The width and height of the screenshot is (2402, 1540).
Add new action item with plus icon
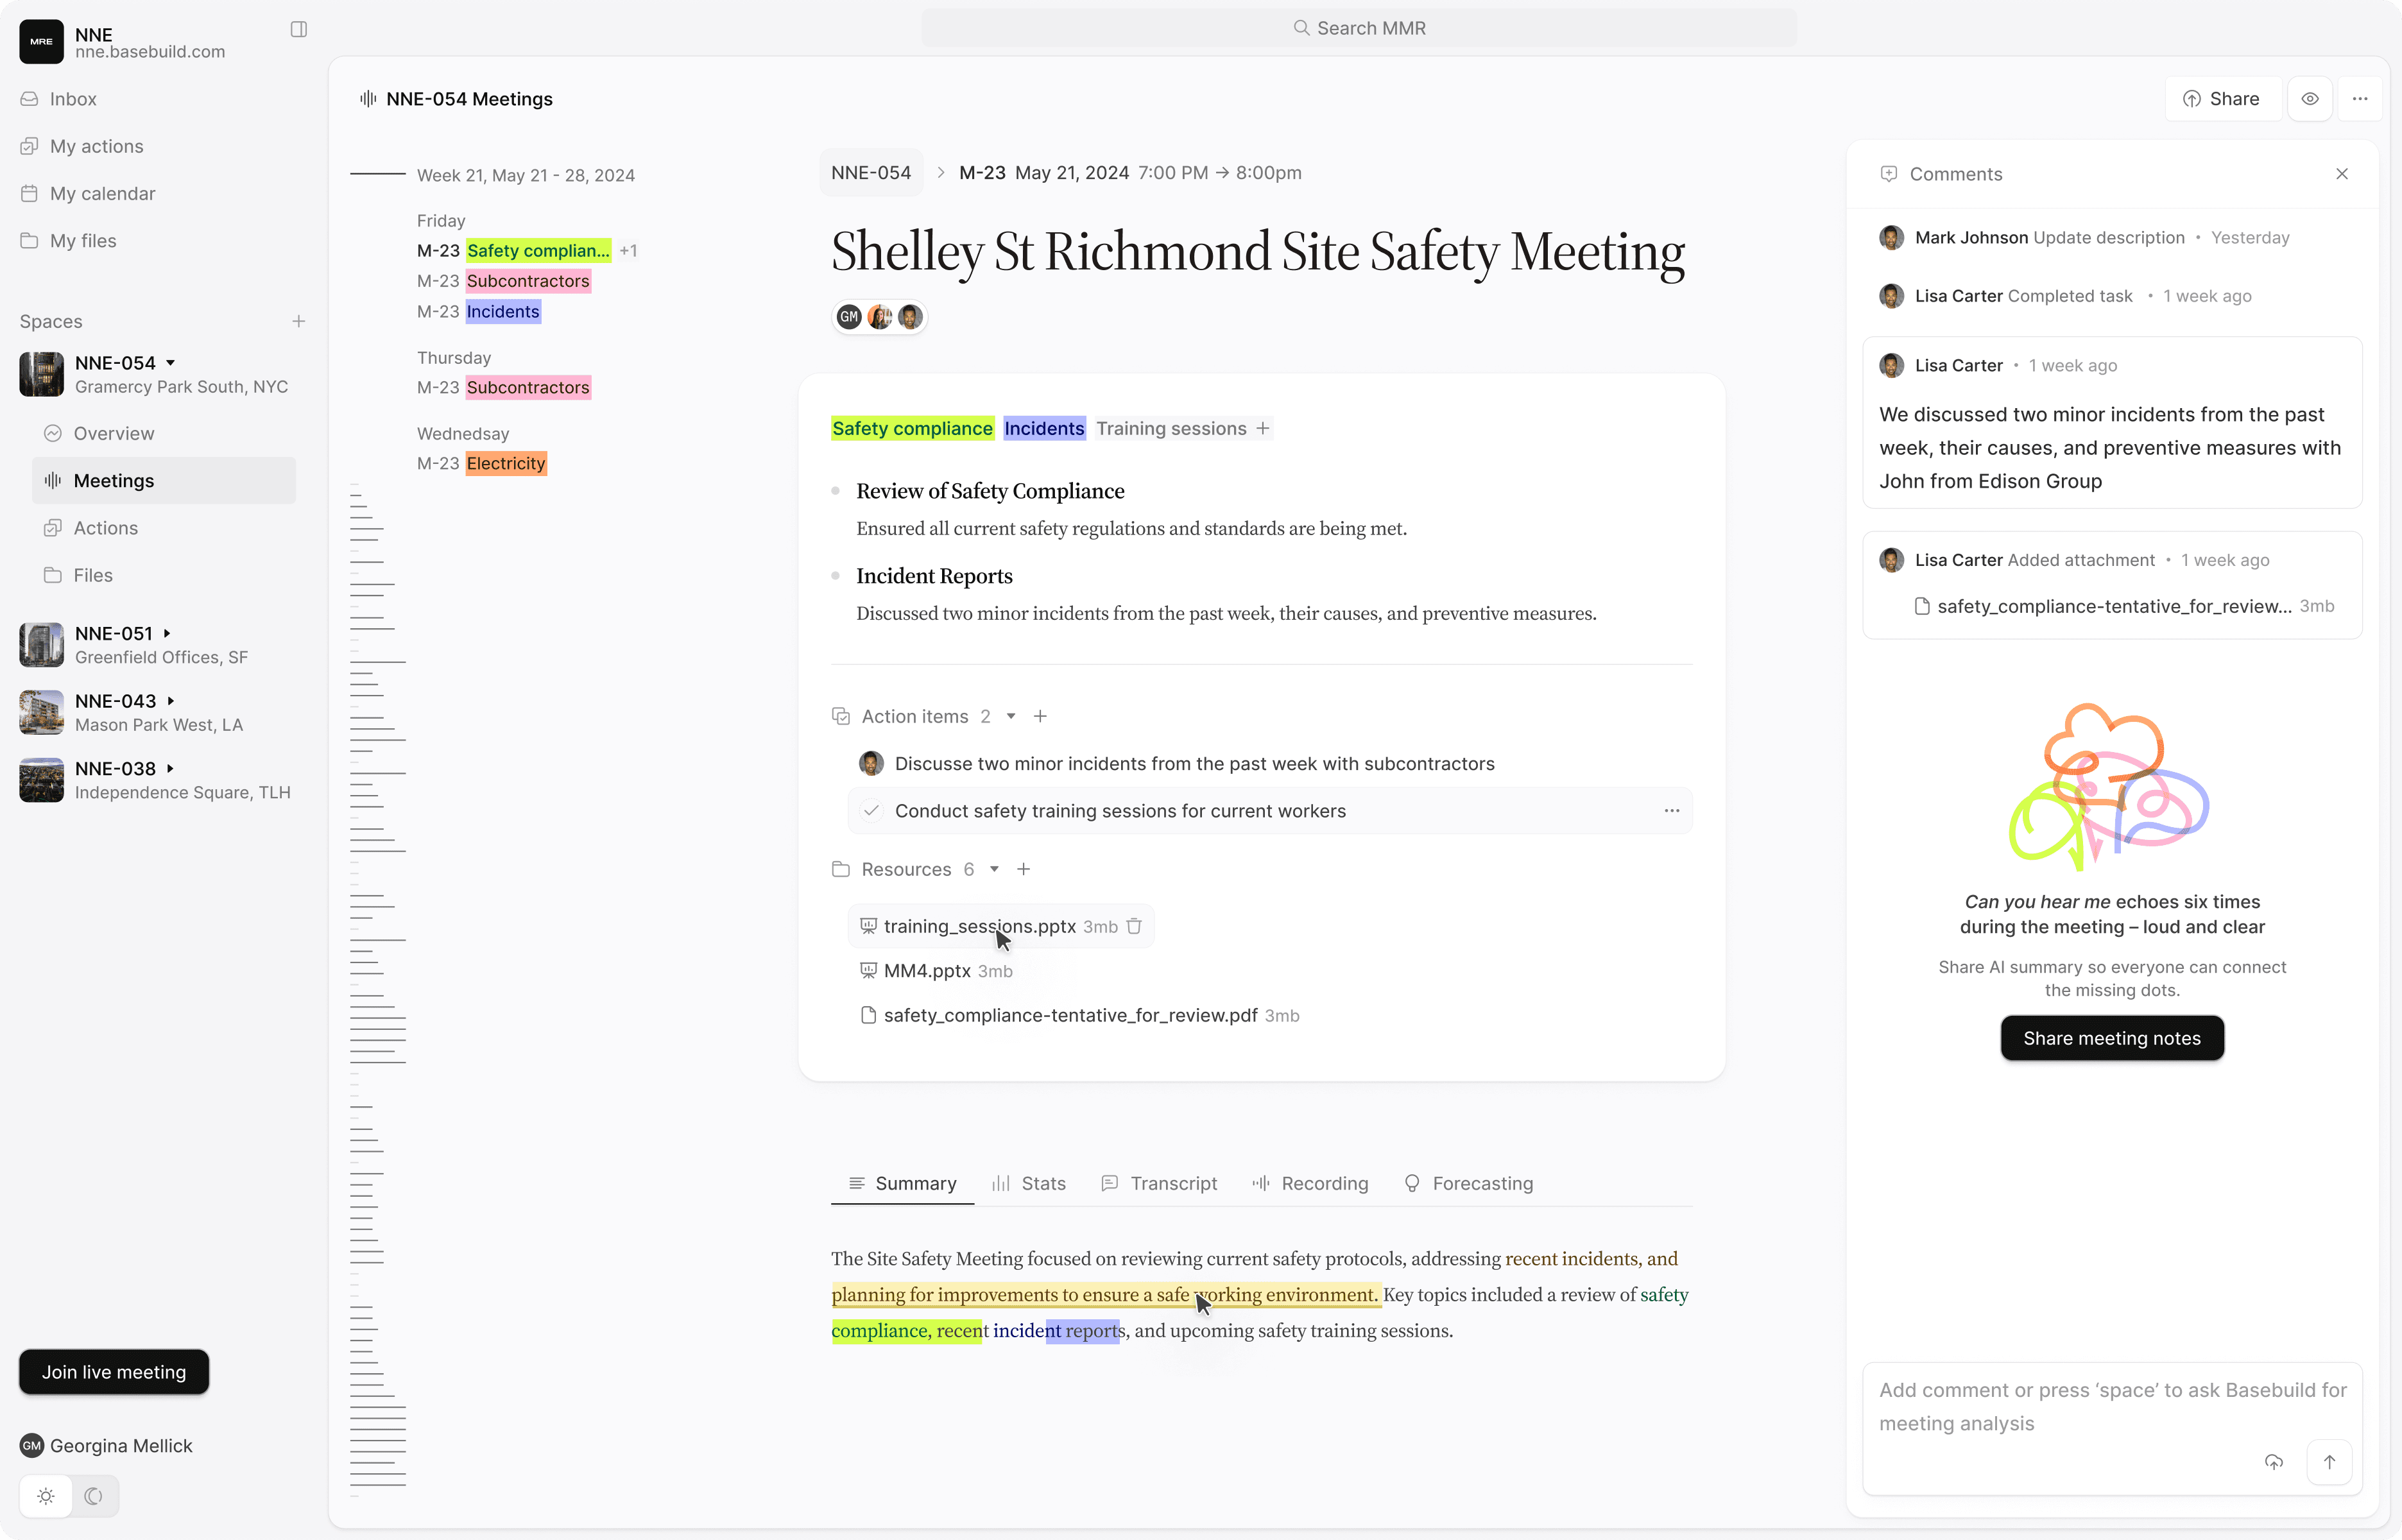tap(1040, 716)
